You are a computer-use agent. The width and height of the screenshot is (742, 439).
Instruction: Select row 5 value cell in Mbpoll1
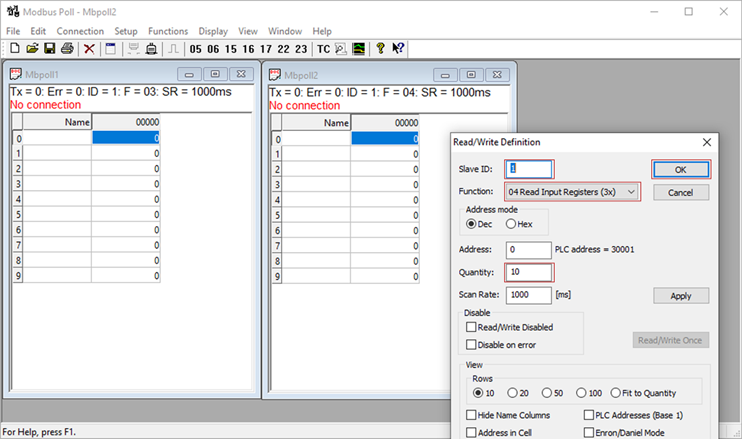coord(126,215)
